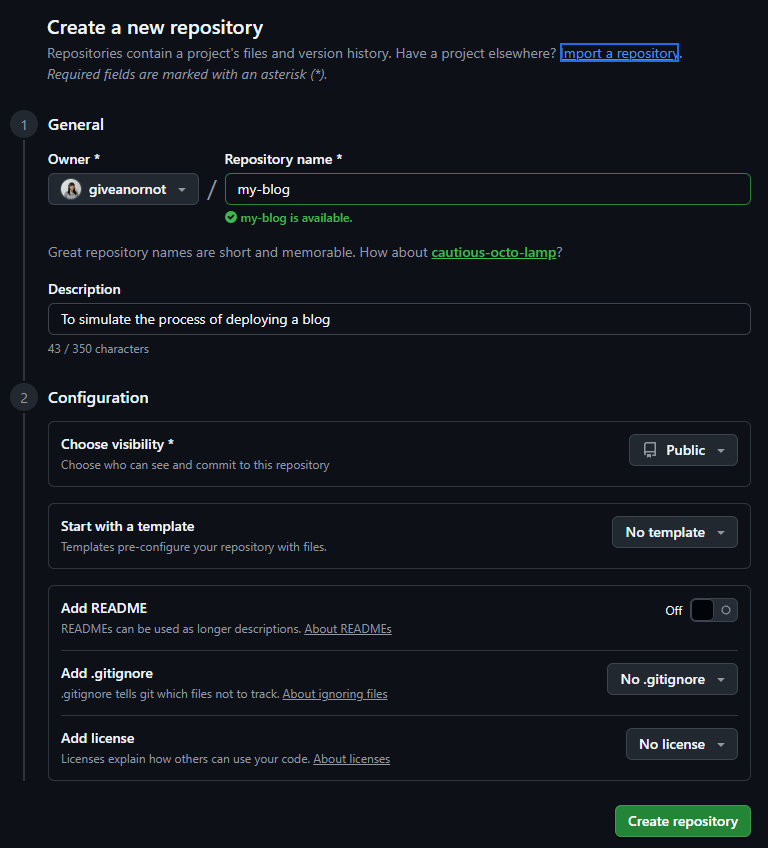Click into the Description text field
Screen dimensions: 768x848
coord(399,319)
